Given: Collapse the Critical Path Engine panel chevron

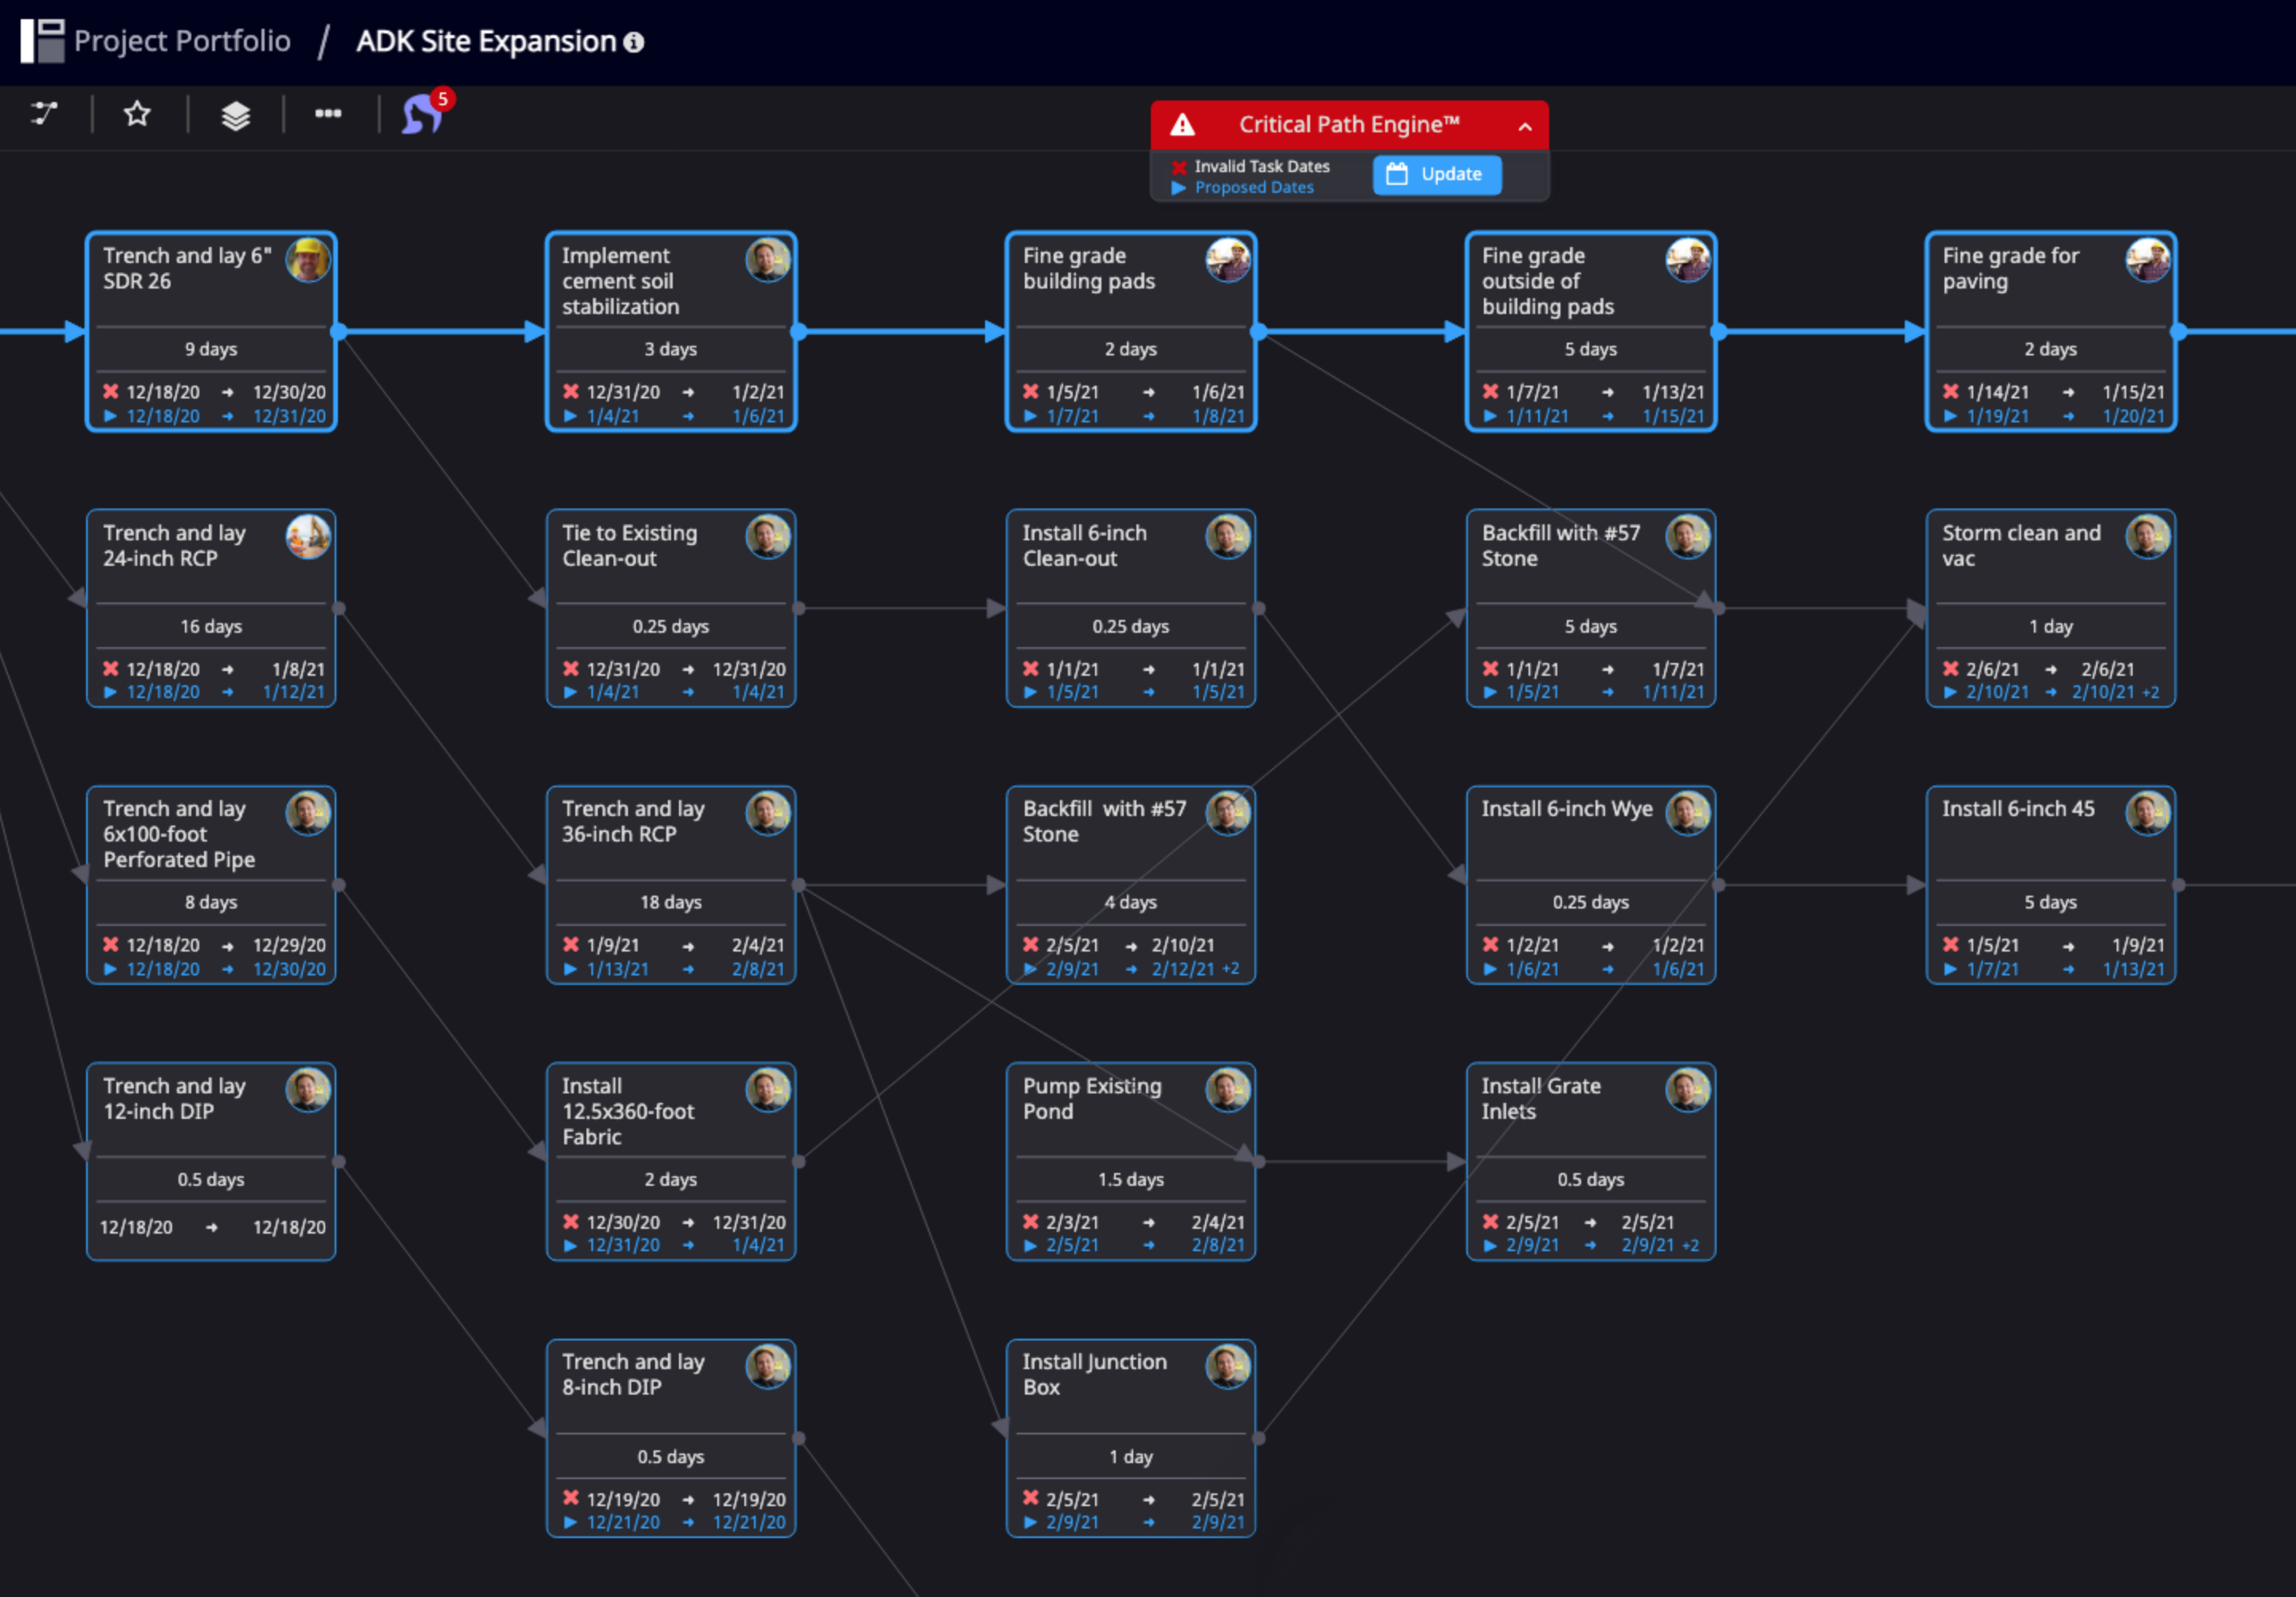Looking at the screenshot, I should 1524,126.
